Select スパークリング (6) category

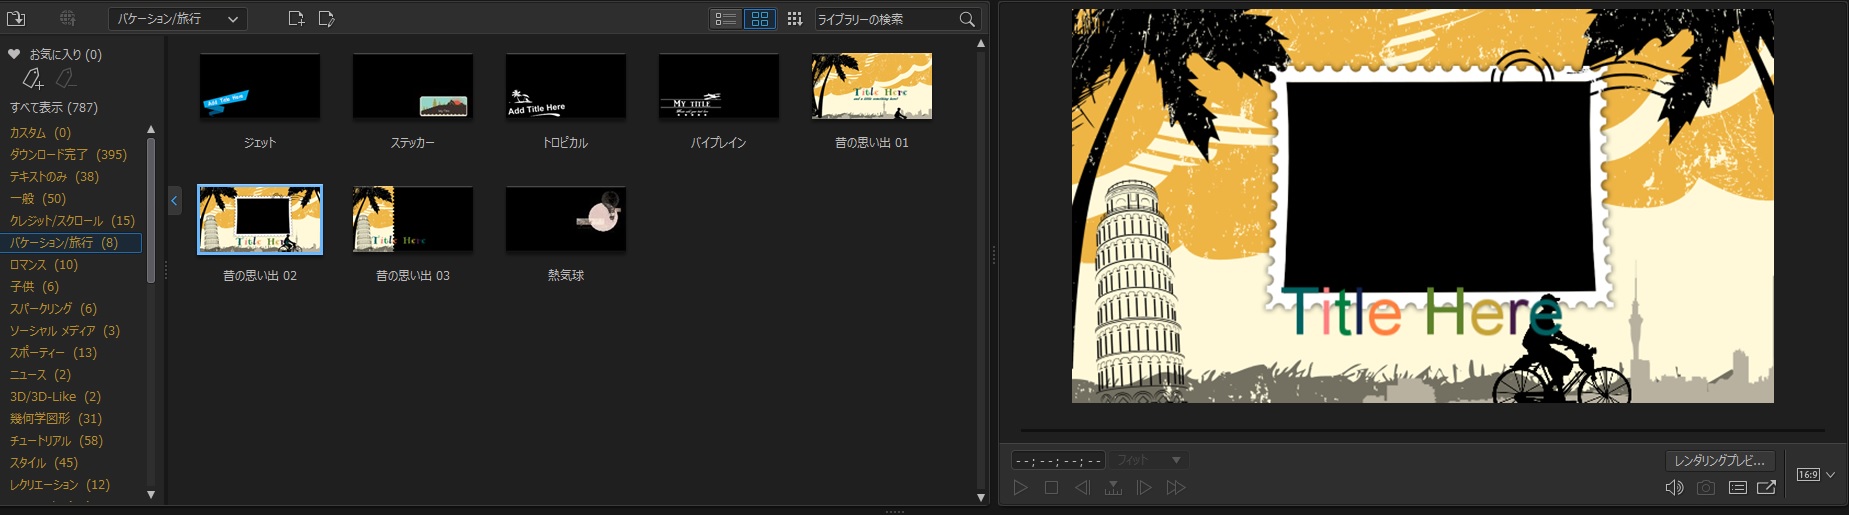tap(53, 308)
